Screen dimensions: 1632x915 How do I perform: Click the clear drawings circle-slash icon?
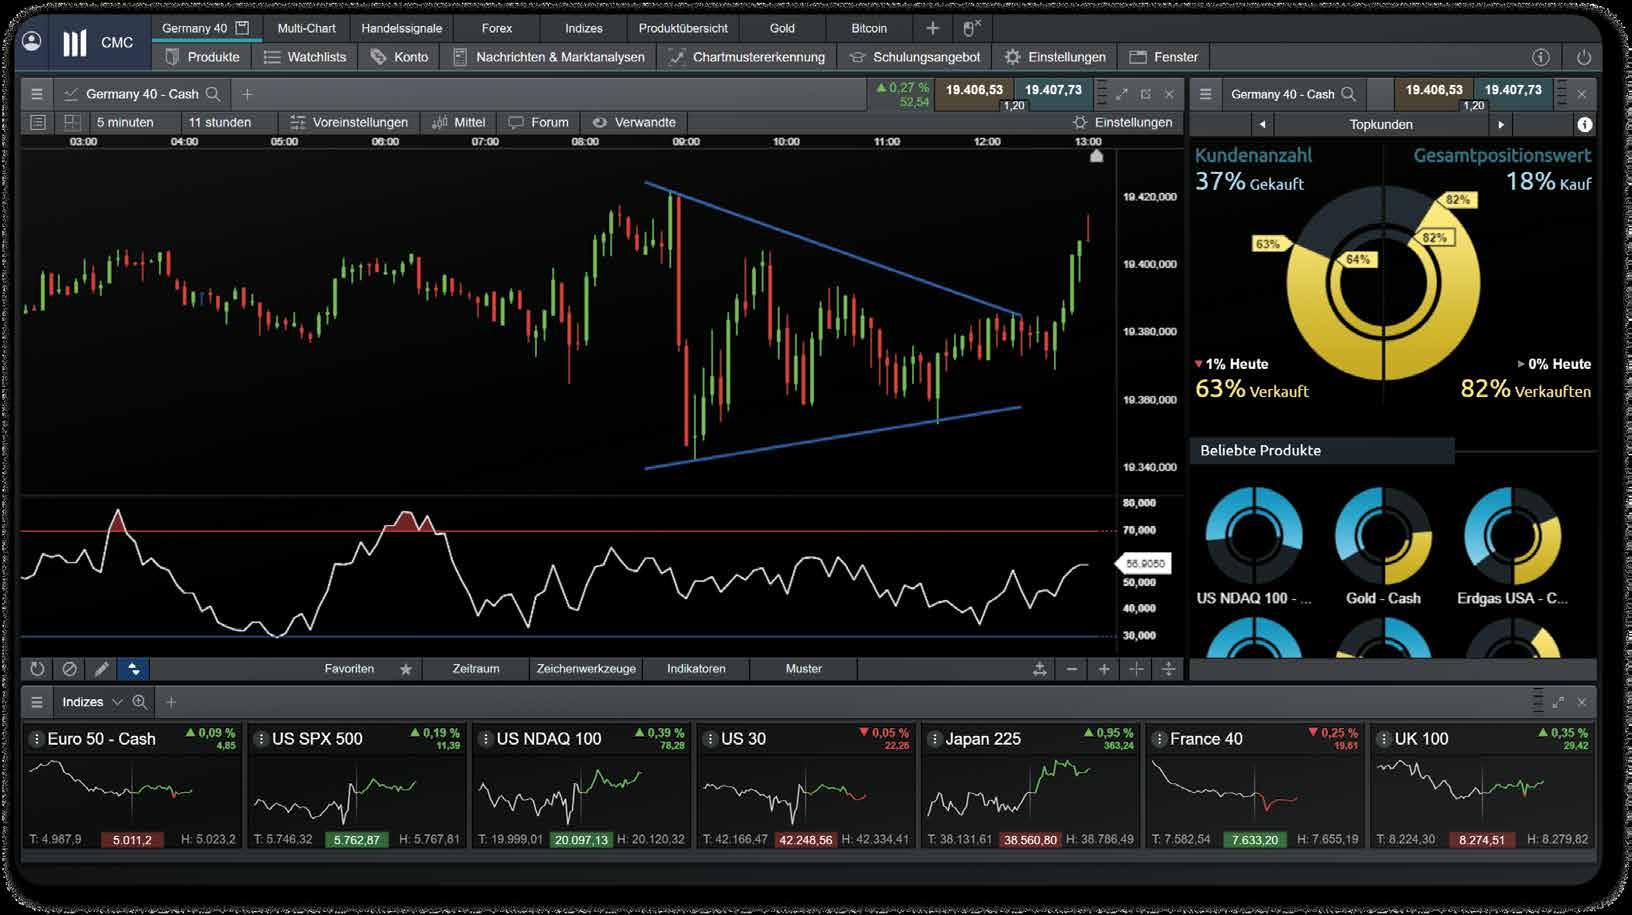point(69,669)
